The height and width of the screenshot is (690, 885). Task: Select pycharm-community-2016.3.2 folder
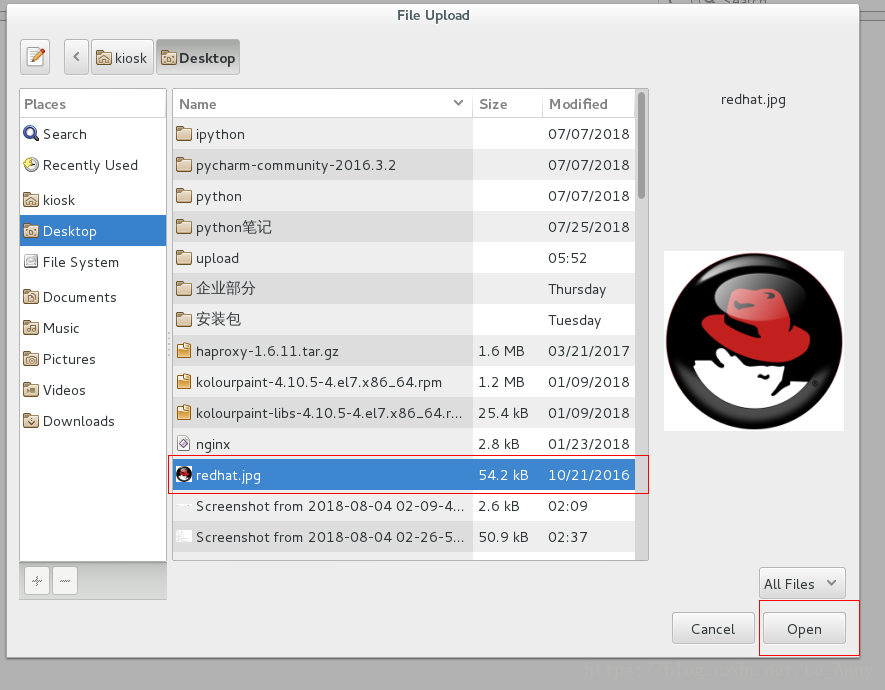coord(404,165)
